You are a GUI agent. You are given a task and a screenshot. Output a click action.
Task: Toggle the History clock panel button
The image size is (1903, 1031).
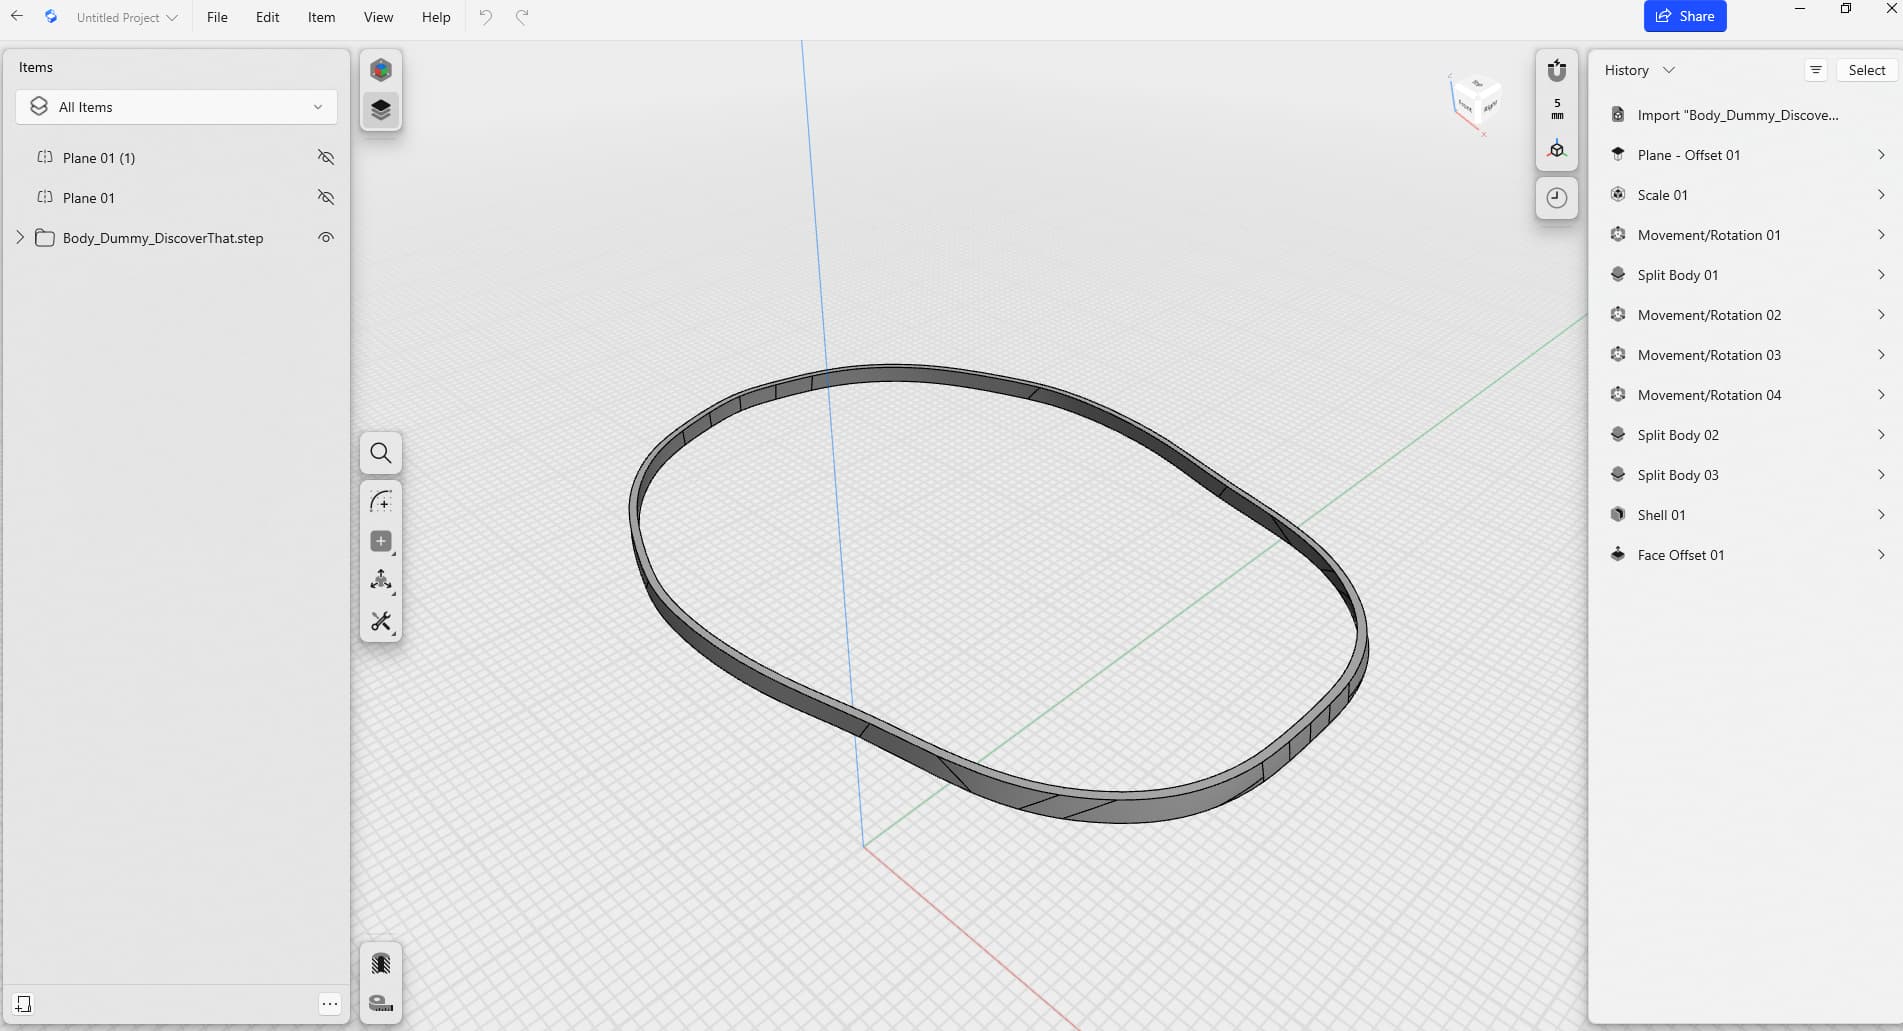[1557, 198]
